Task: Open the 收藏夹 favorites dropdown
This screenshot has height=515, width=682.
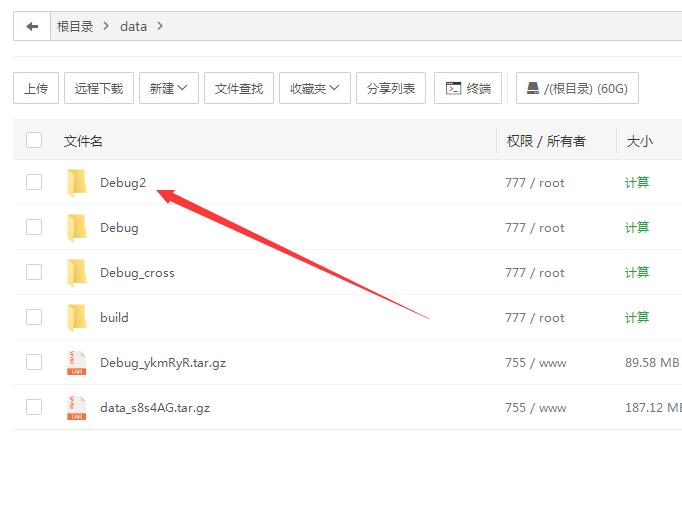Action: [x=315, y=88]
